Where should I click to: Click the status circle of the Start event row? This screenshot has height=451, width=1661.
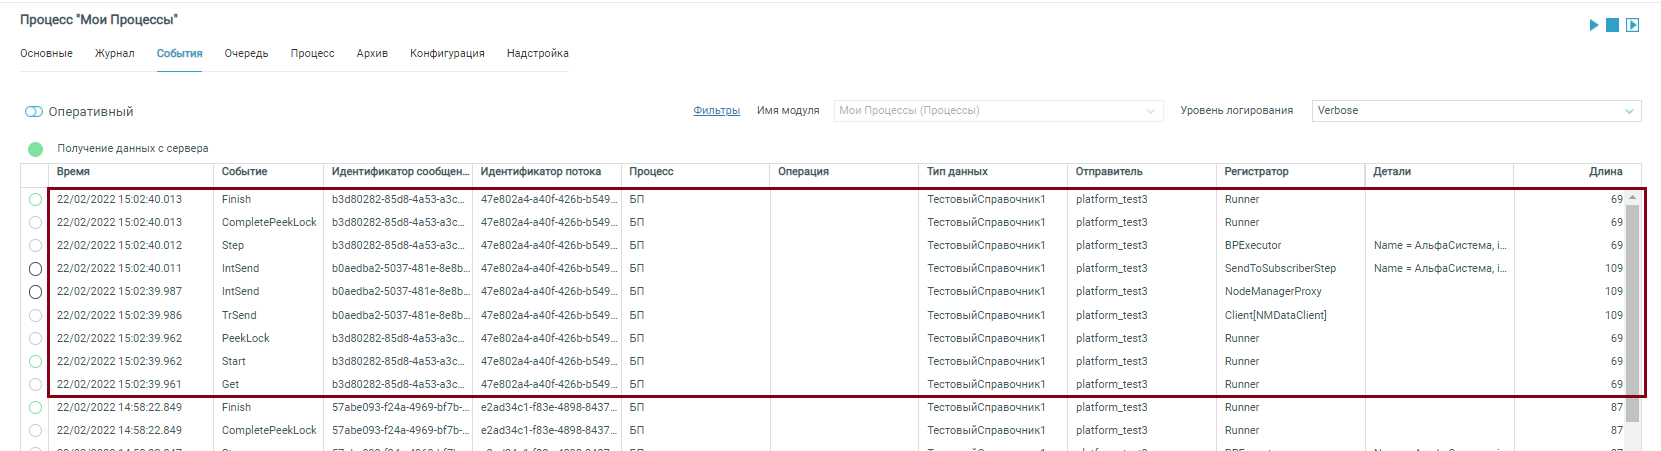[36, 362]
